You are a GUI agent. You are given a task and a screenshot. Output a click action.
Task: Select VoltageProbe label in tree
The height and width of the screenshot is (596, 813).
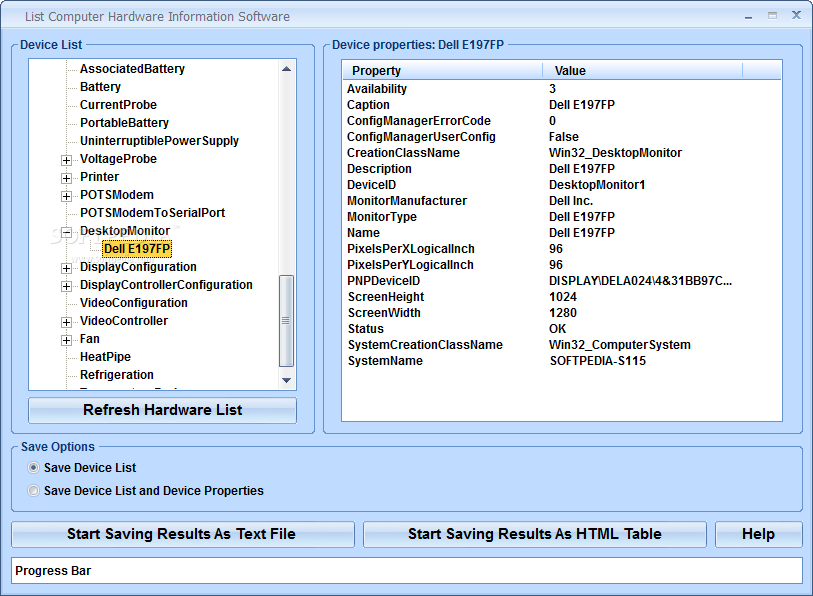point(118,159)
